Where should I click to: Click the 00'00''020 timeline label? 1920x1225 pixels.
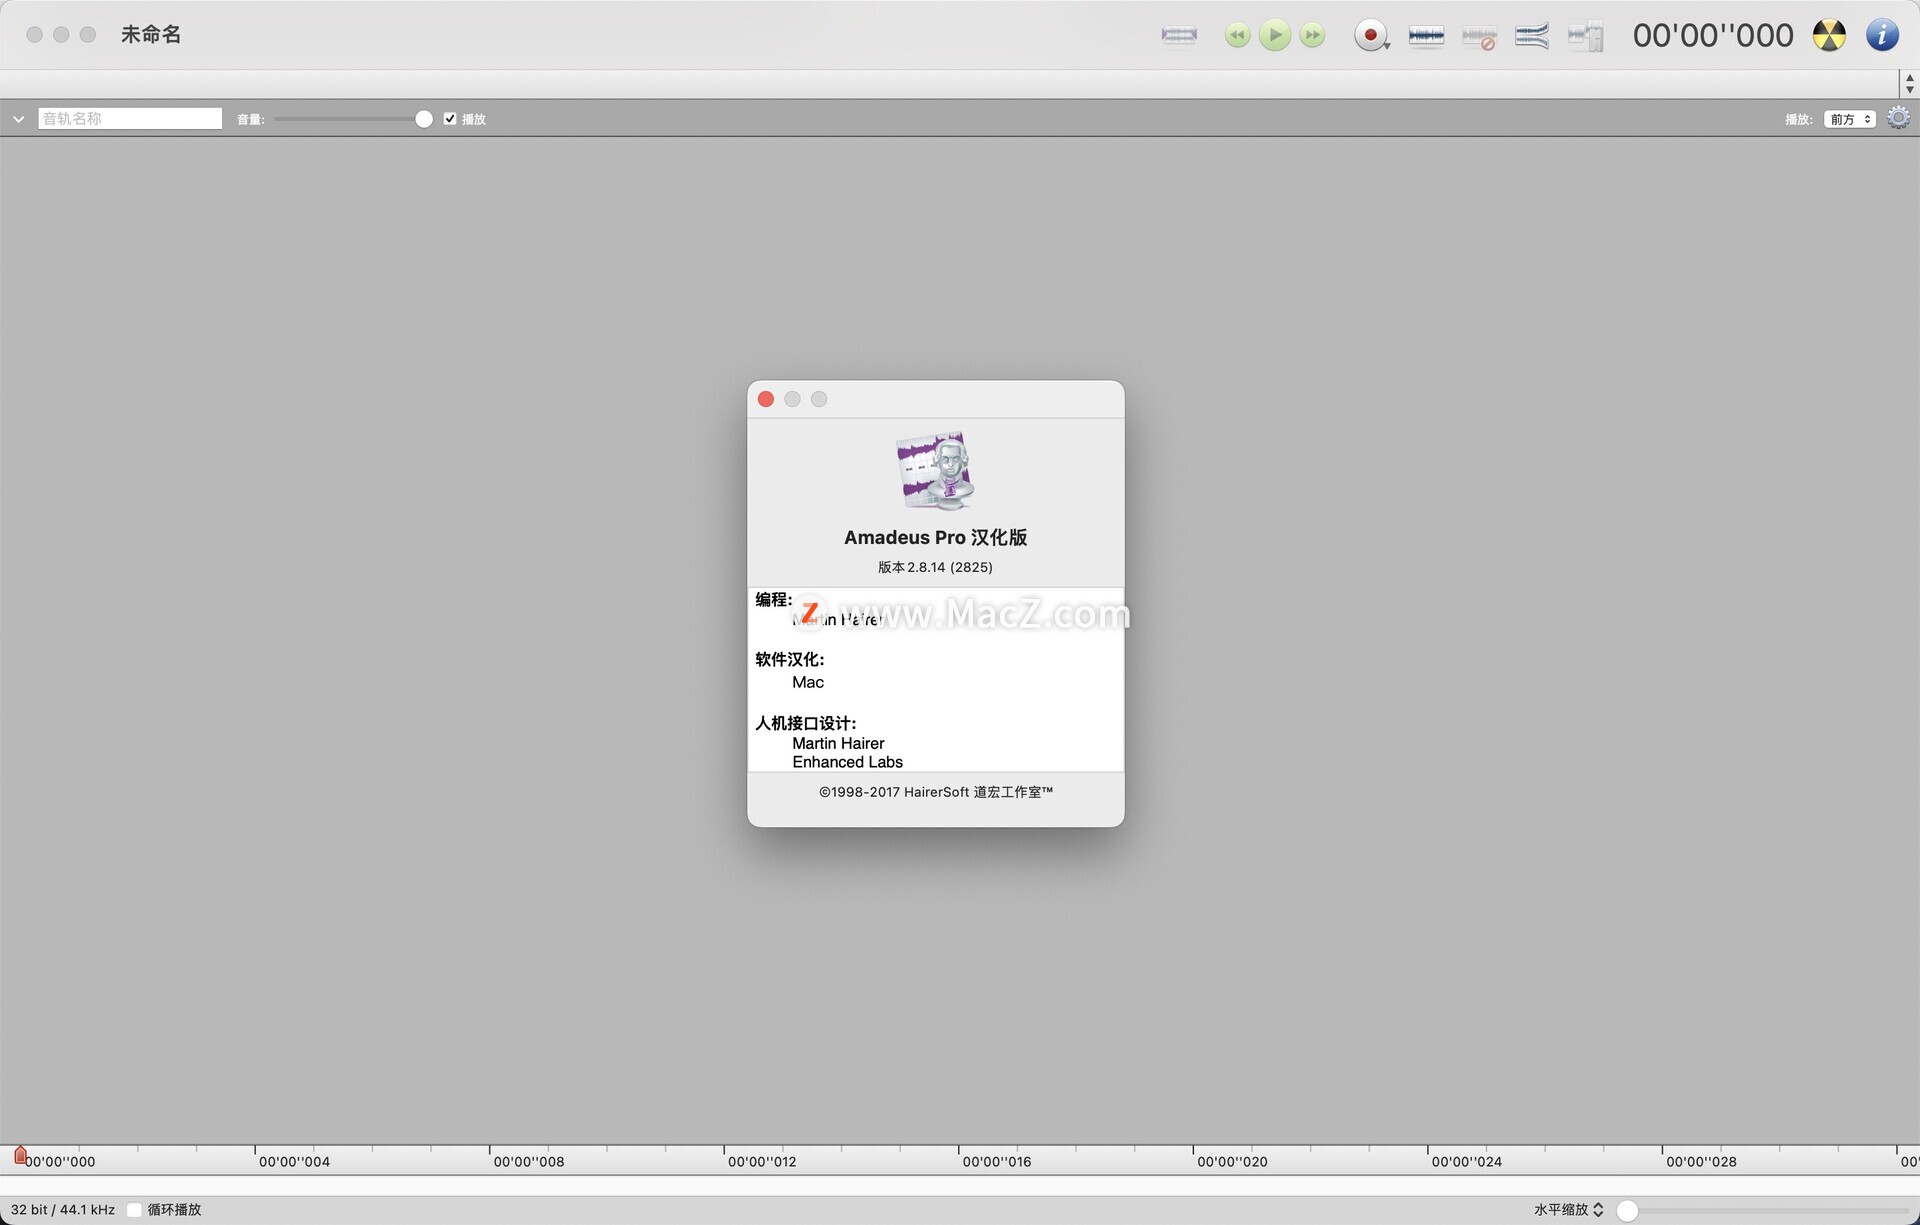(1232, 1162)
